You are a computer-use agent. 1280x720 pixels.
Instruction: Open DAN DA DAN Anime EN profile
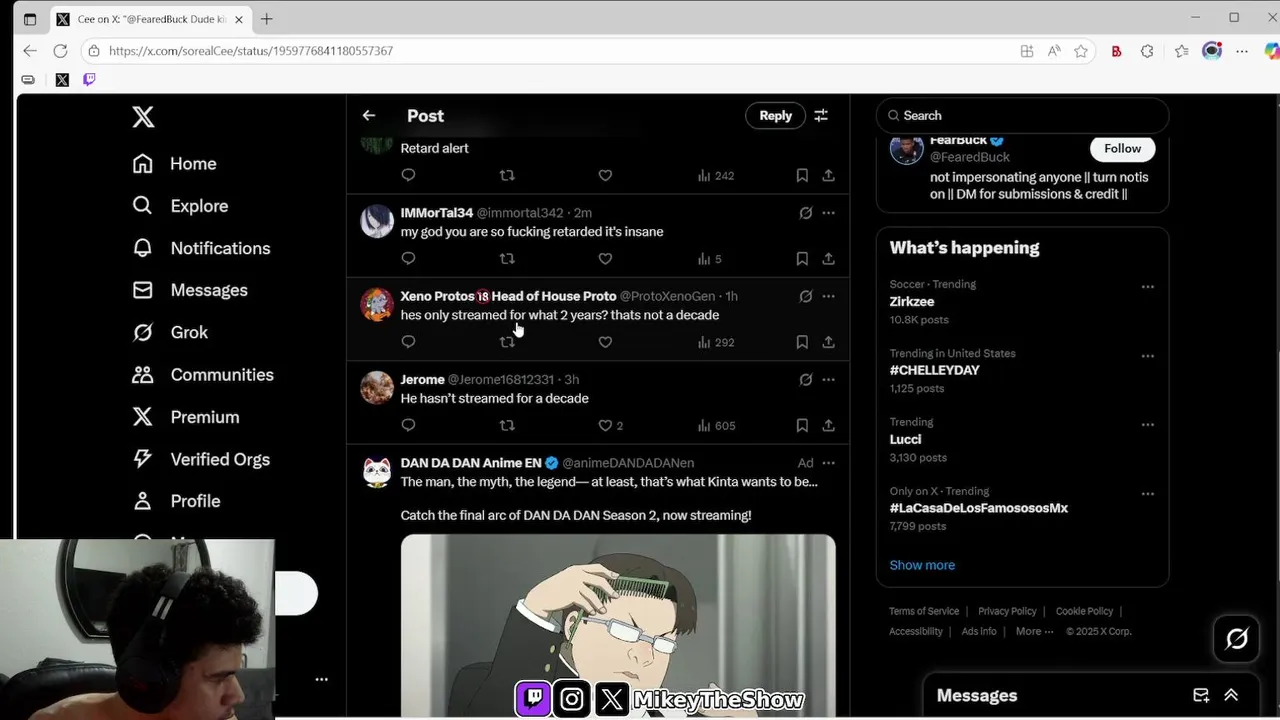[471, 463]
